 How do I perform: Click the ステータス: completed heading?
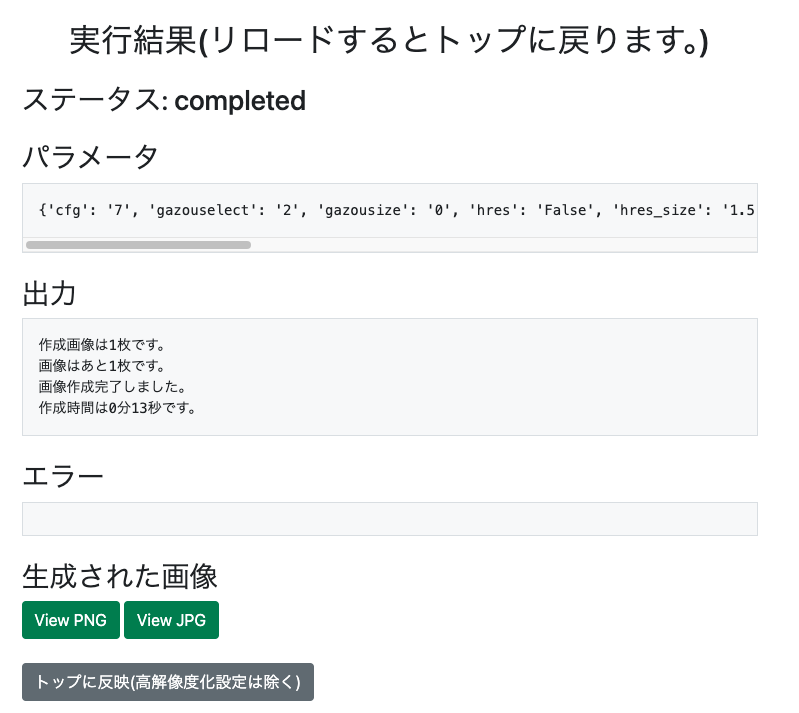pos(164,100)
